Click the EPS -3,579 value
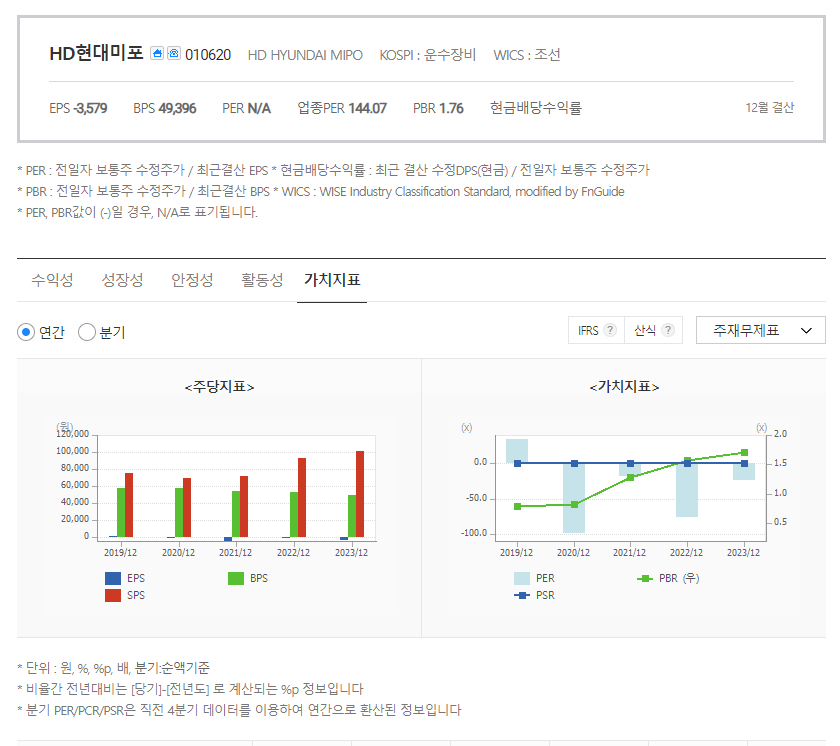The width and height of the screenshot is (840, 746). coord(78,108)
